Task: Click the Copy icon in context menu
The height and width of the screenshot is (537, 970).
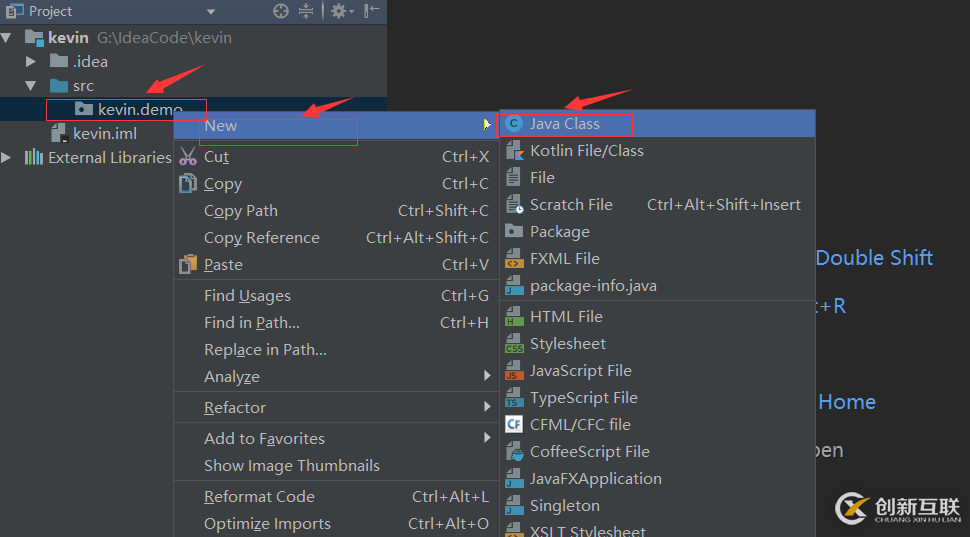Action: tap(187, 184)
